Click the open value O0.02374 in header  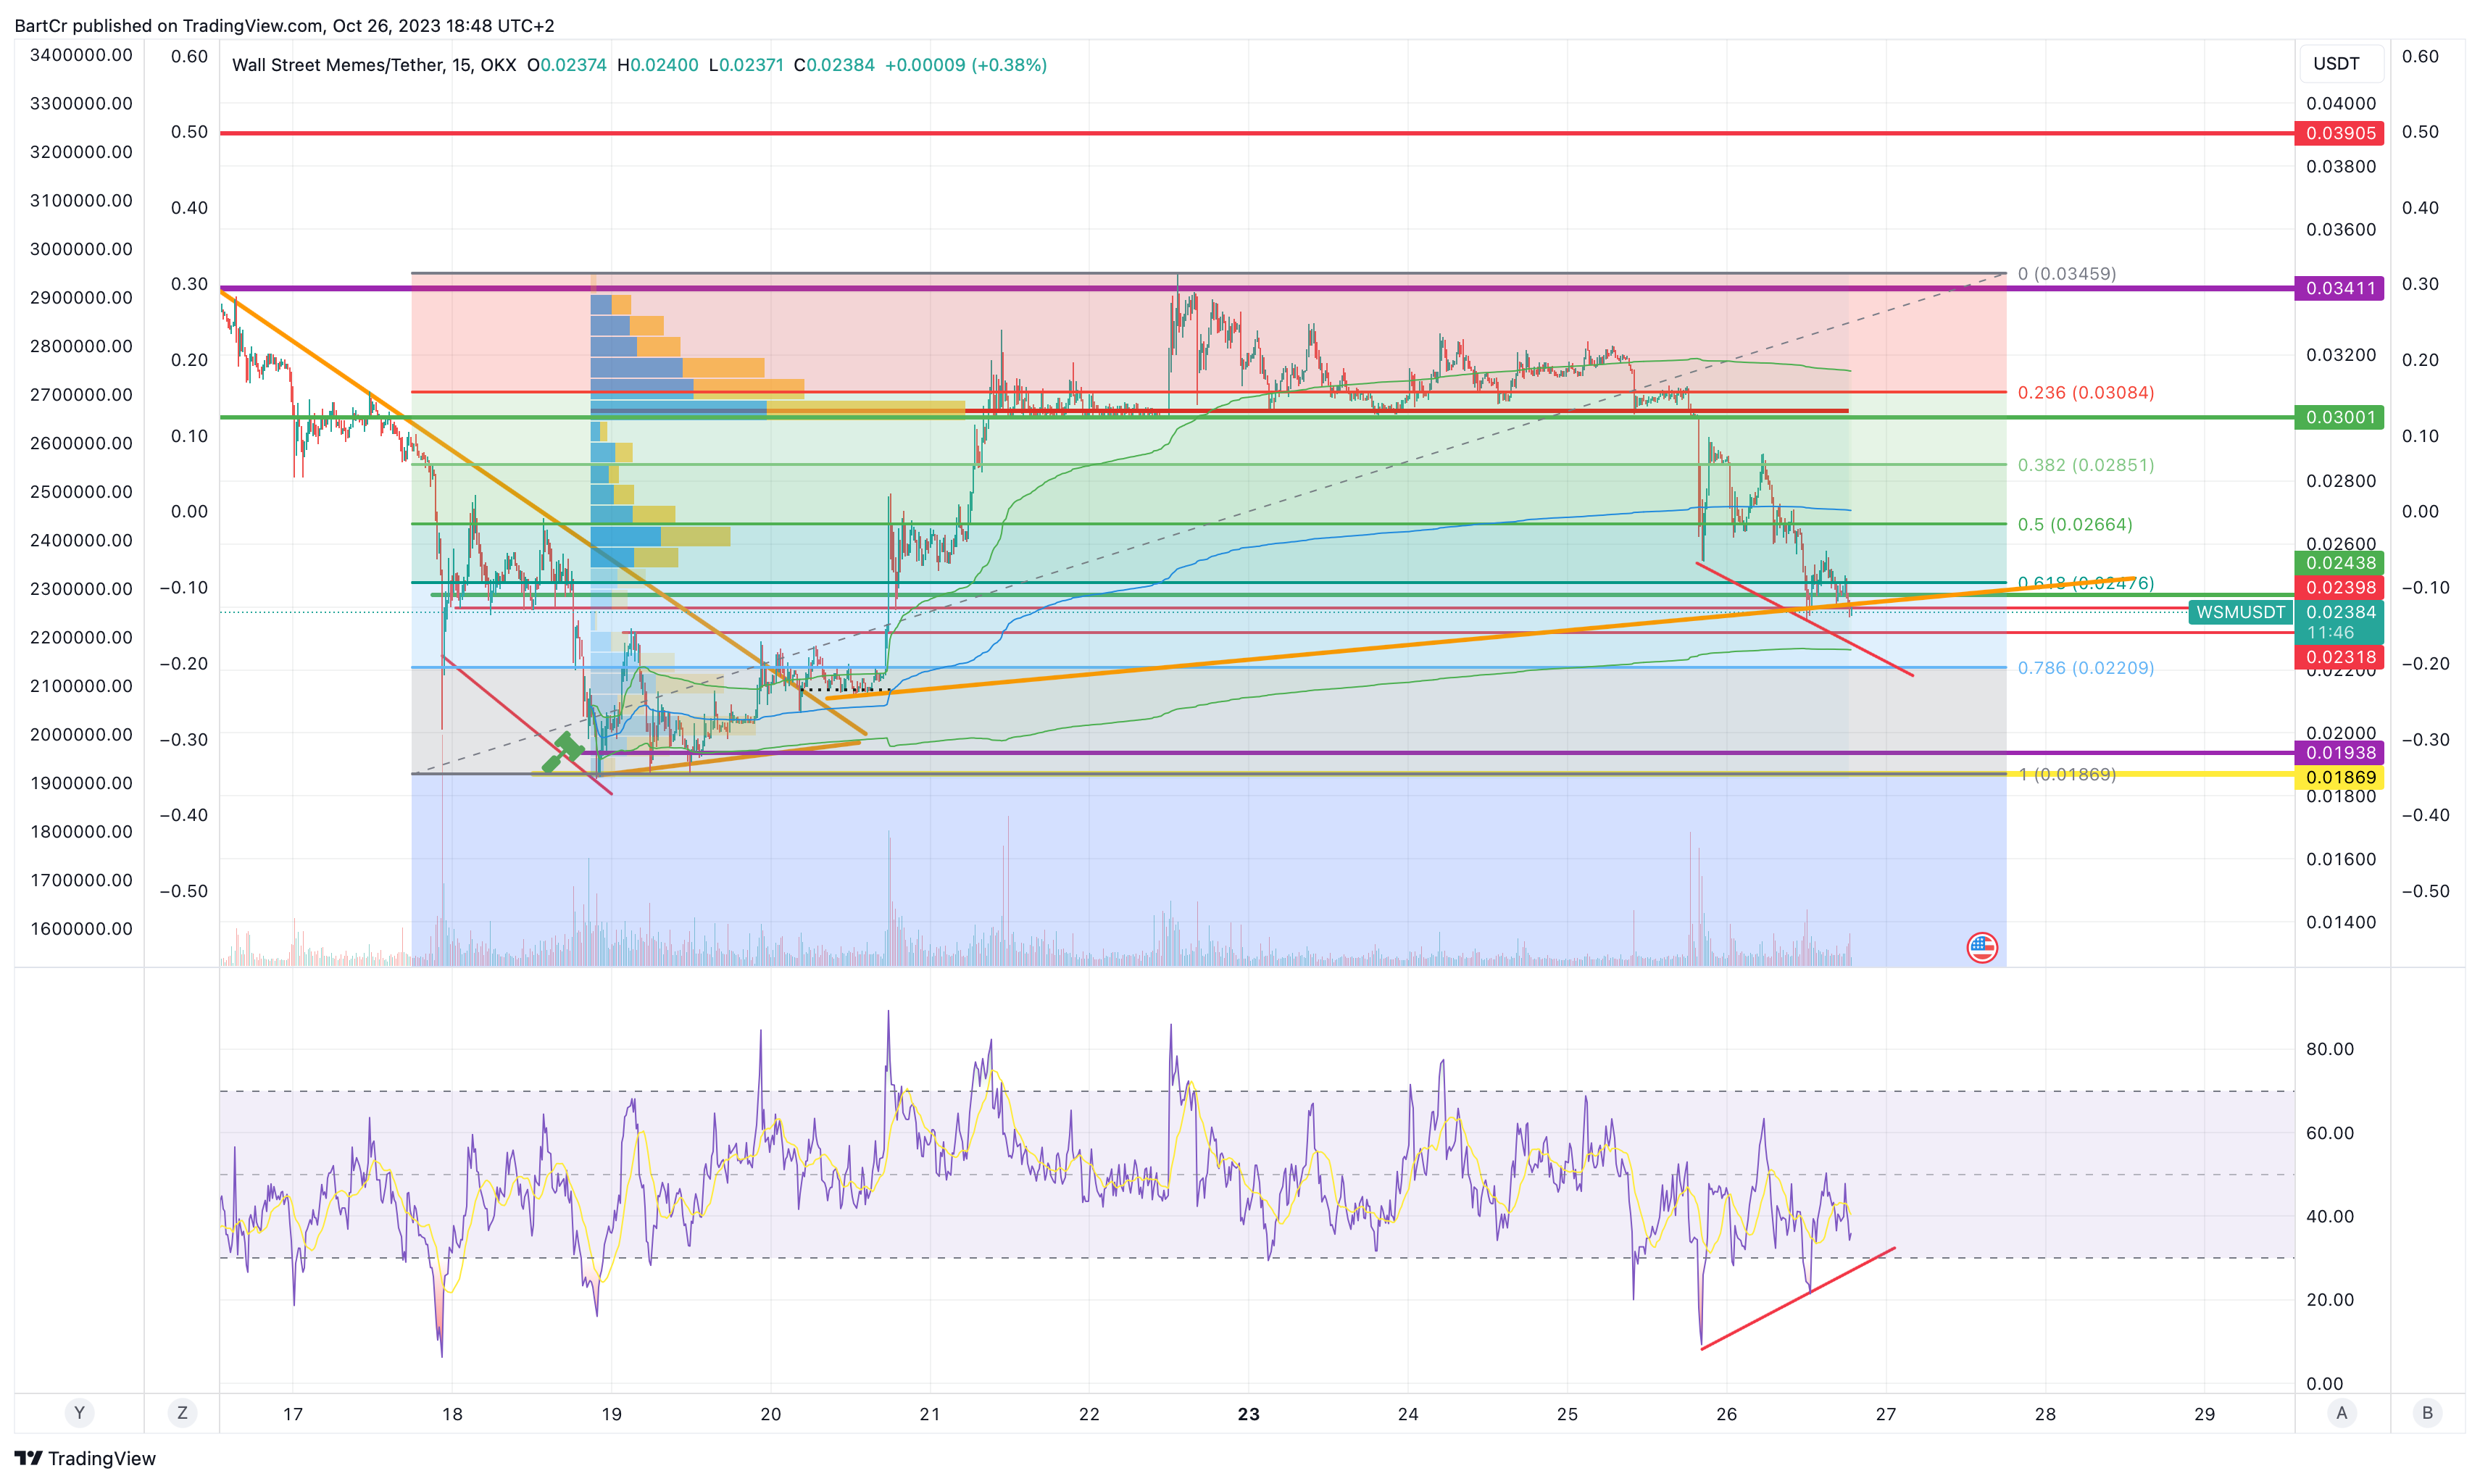pos(567,65)
